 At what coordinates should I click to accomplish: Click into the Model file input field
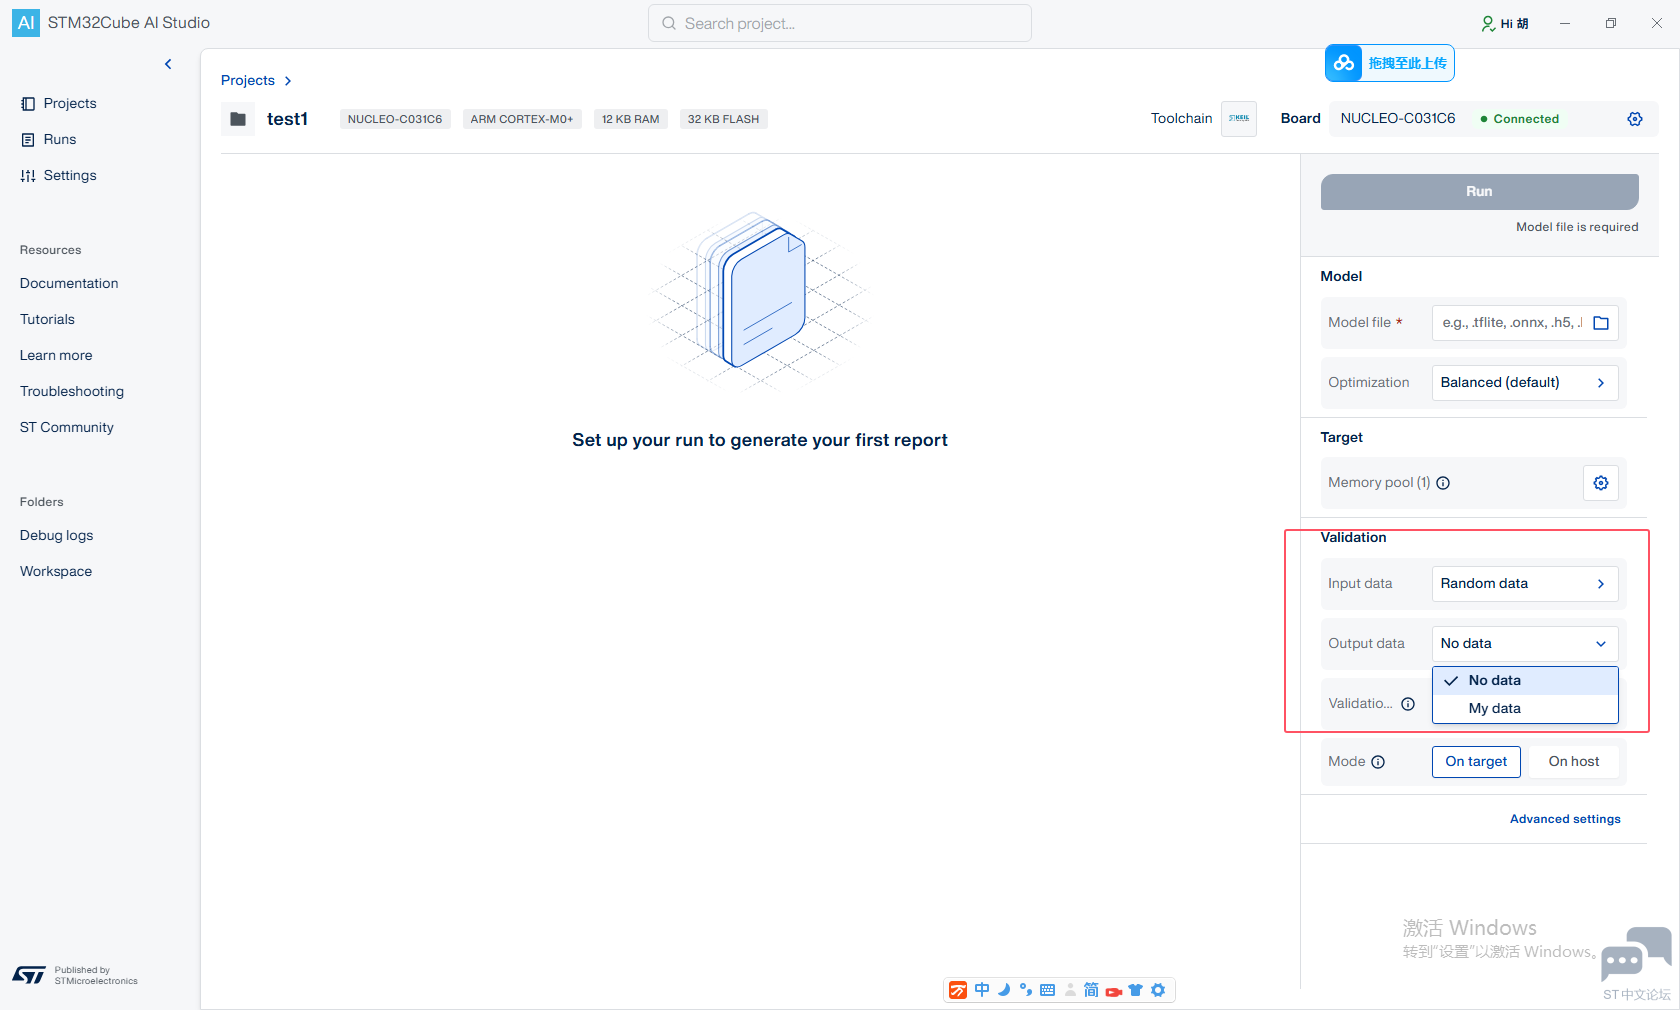pyautogui.click(x=1510, y=322)
